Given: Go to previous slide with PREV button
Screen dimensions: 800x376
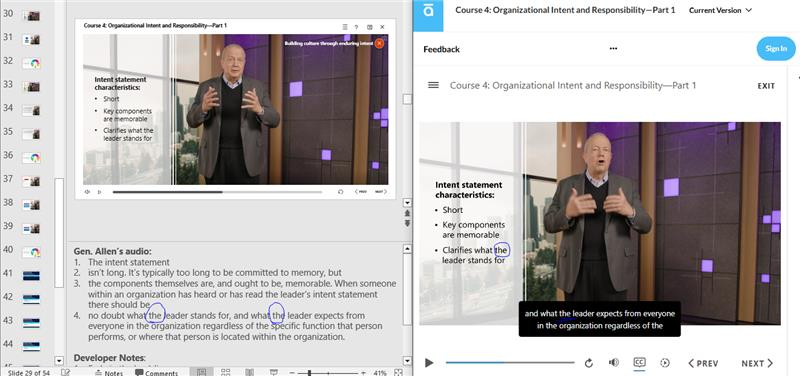Looking at the screenshot, I should [x=703, y=363].
